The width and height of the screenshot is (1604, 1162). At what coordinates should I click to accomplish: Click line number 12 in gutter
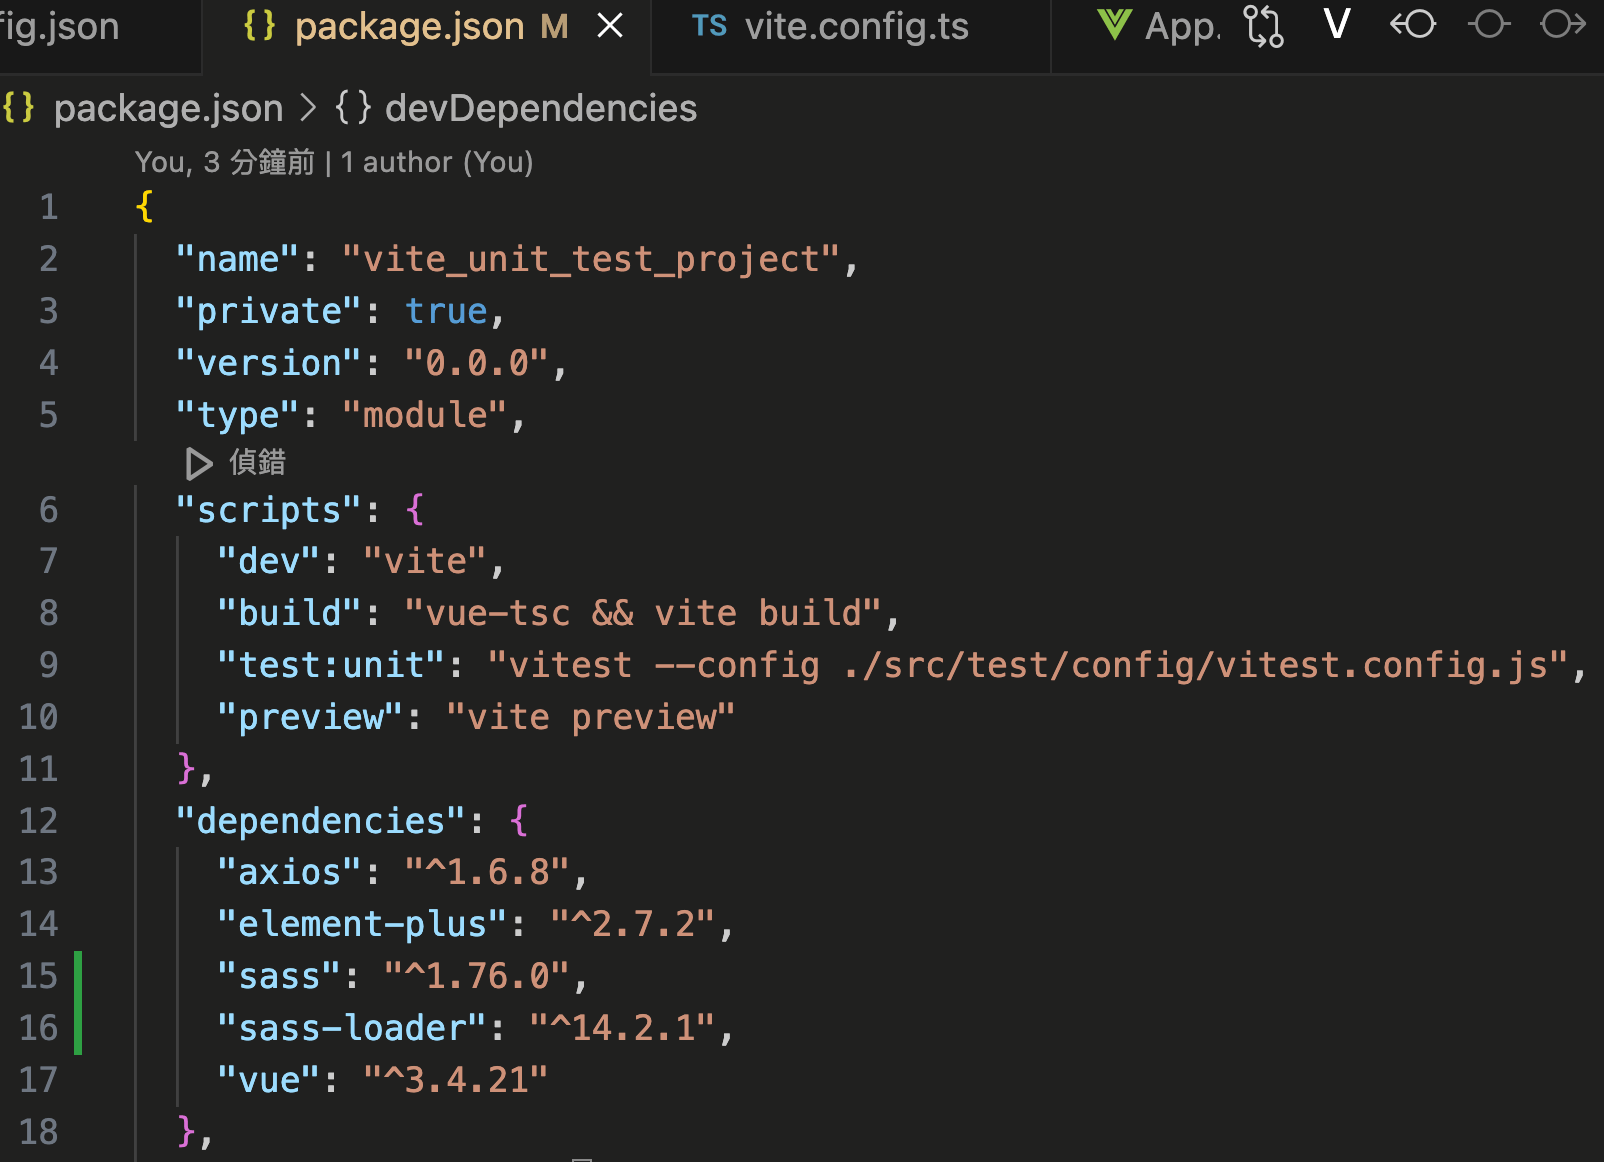(39, 821)
